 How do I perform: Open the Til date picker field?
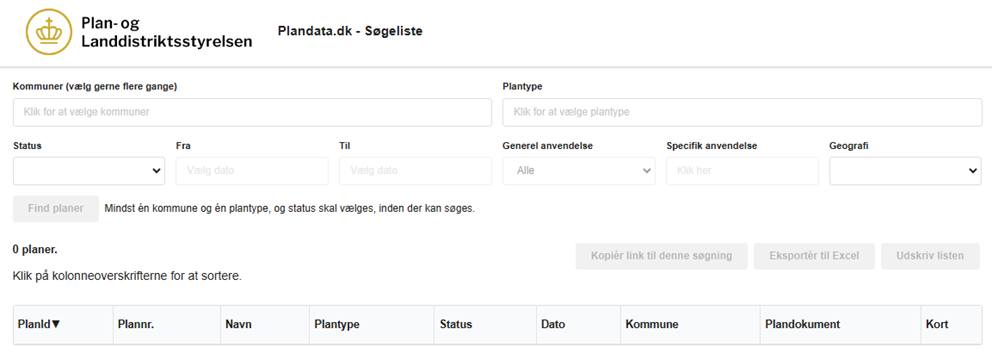[416, 171]
